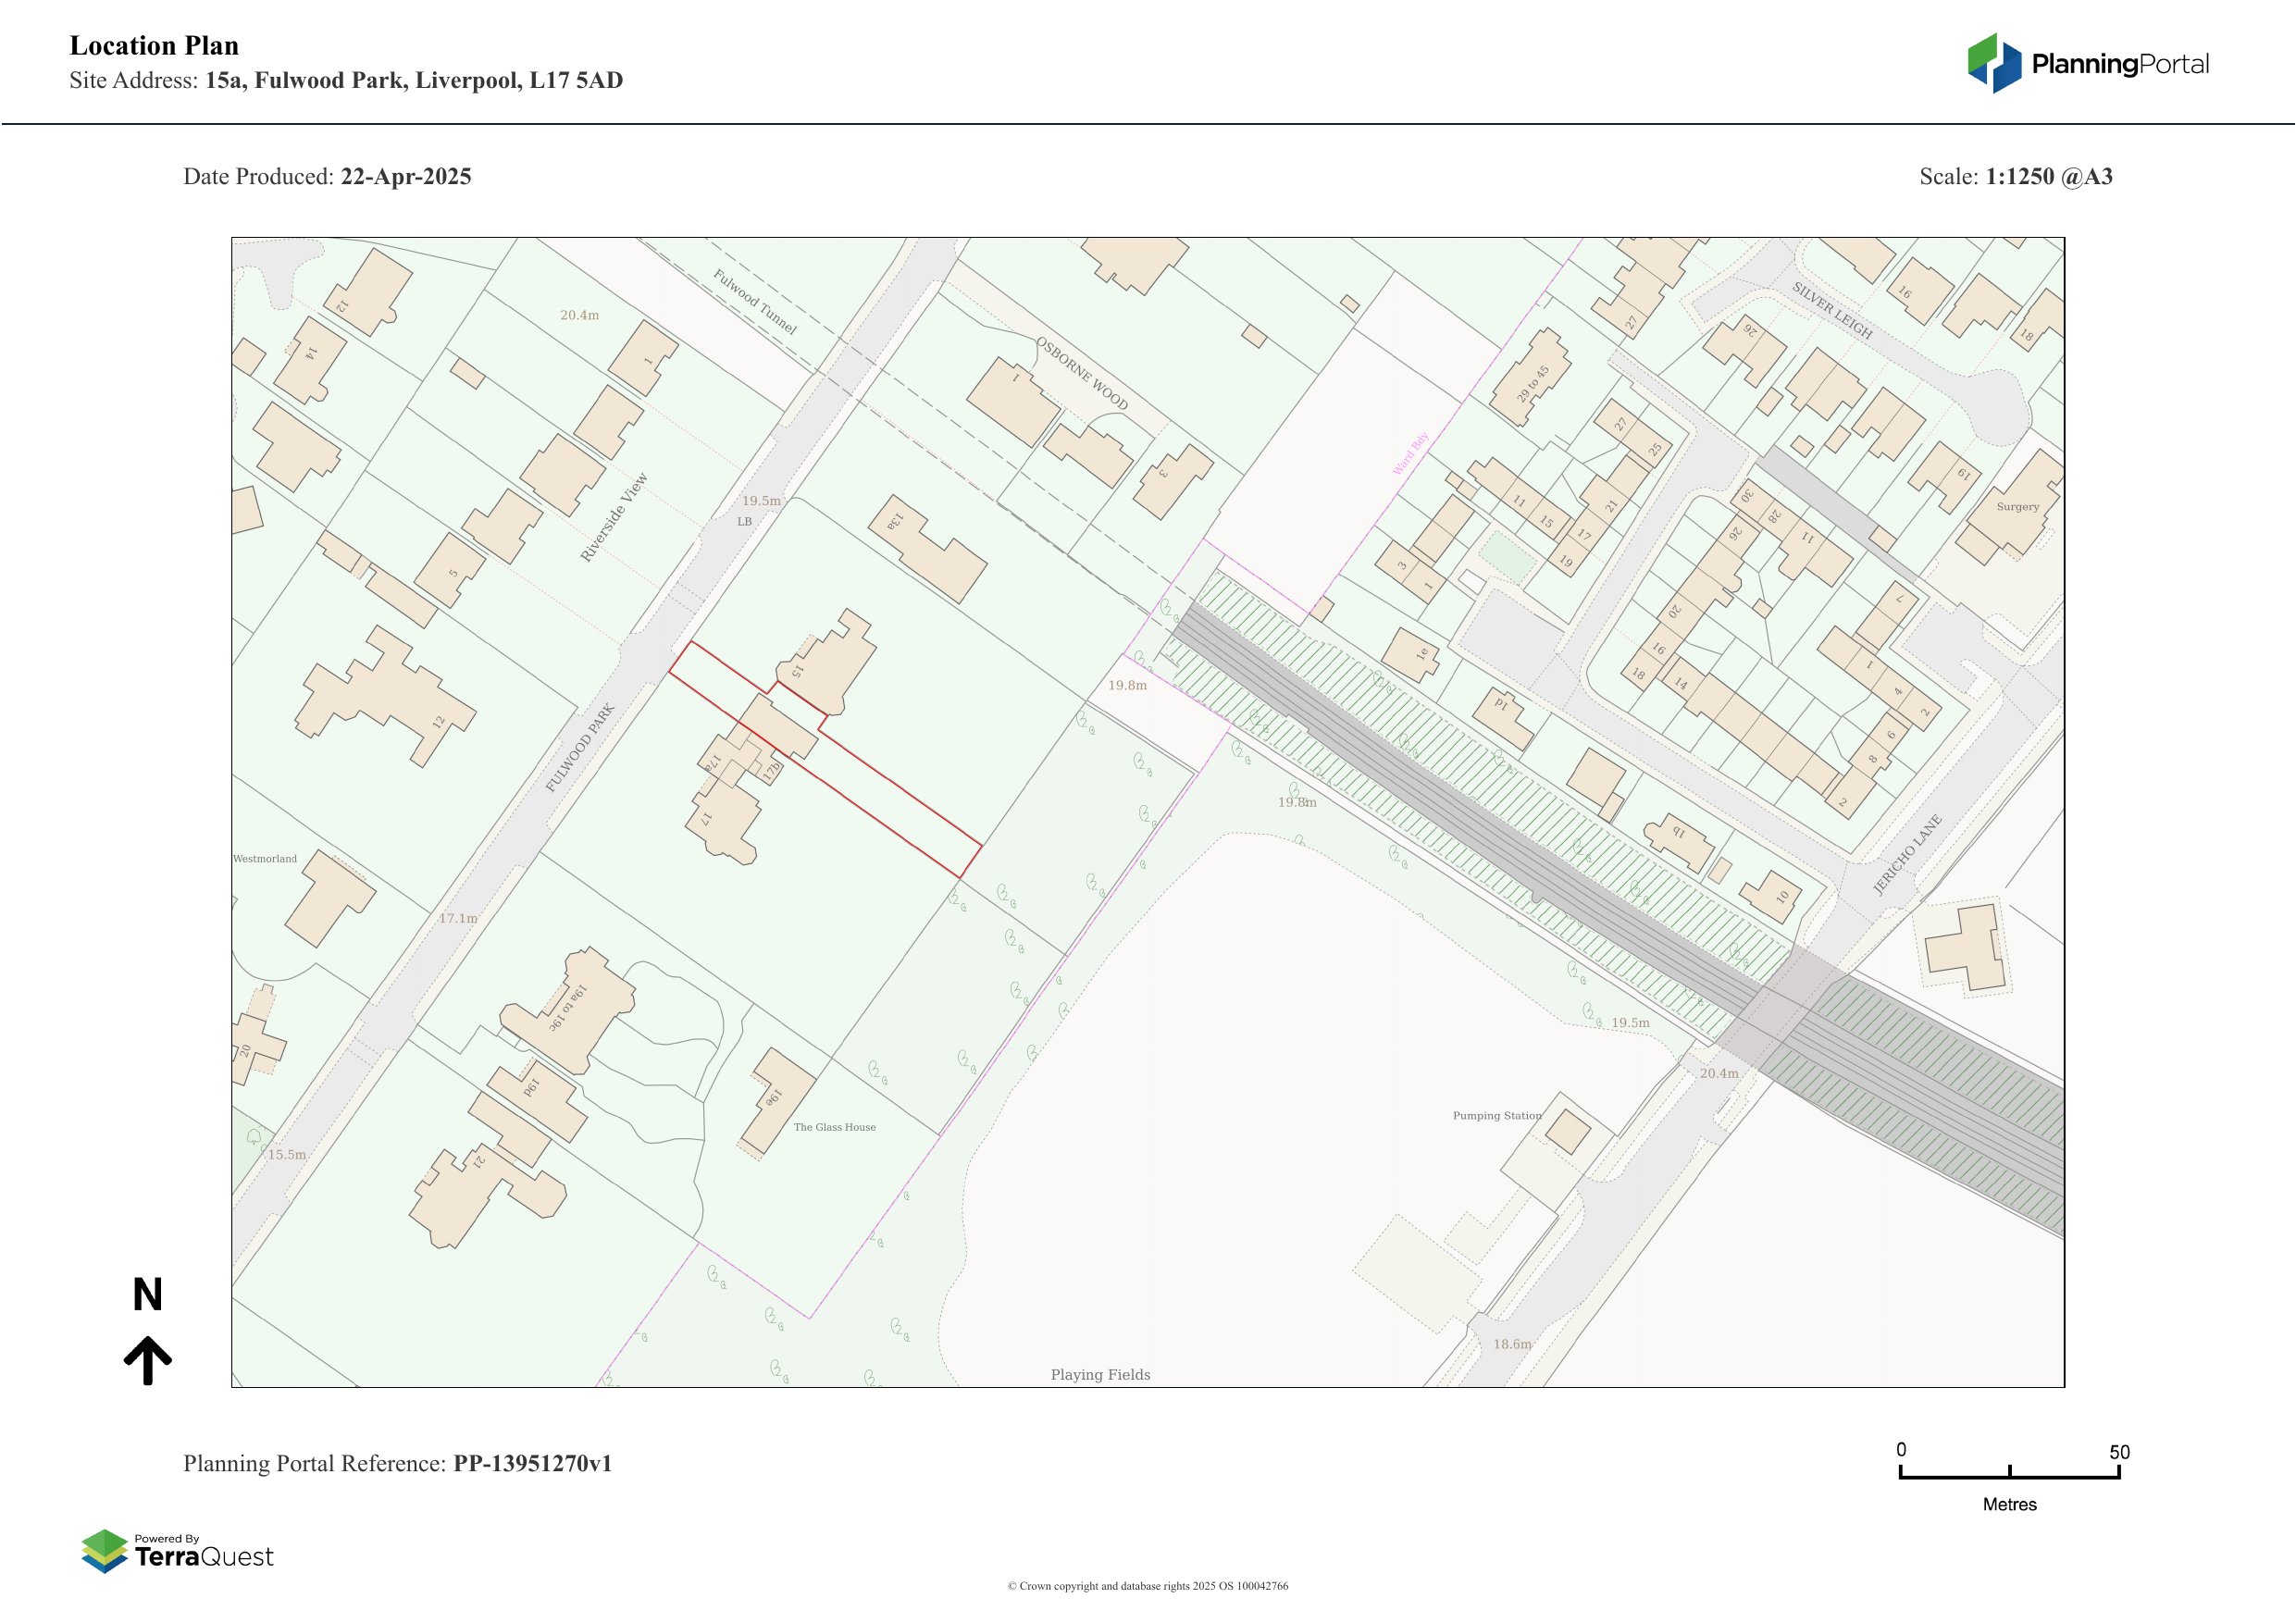This screenshot has height=1623, width=2296.
Task: Click the large N compass letter
Action: [148, 1295]
